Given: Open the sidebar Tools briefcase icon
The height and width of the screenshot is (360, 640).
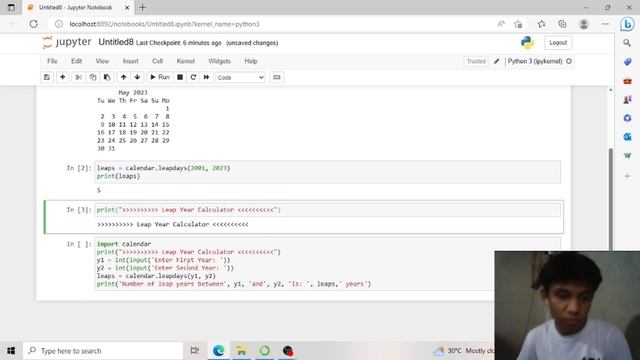Looking at the screenshot, I should (x=627, y=81).
